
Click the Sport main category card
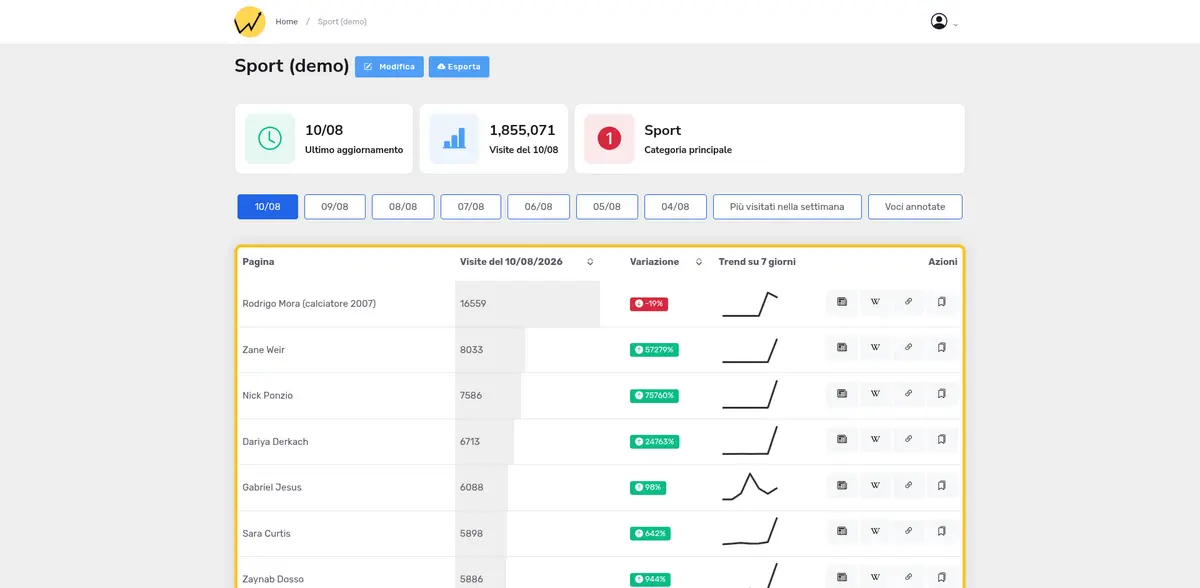click(x=770, y=139)
